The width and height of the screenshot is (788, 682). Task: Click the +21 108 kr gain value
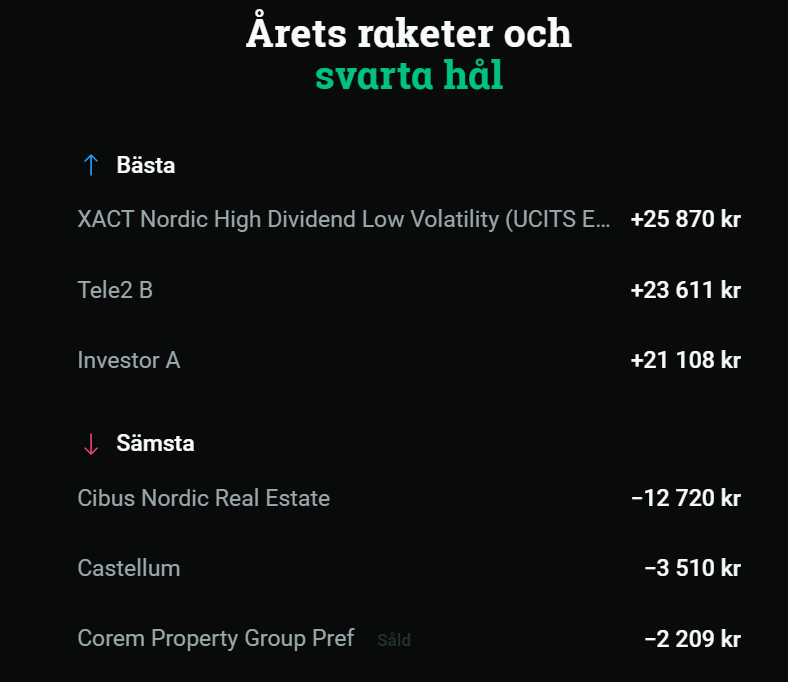click(x=685, y=360)
